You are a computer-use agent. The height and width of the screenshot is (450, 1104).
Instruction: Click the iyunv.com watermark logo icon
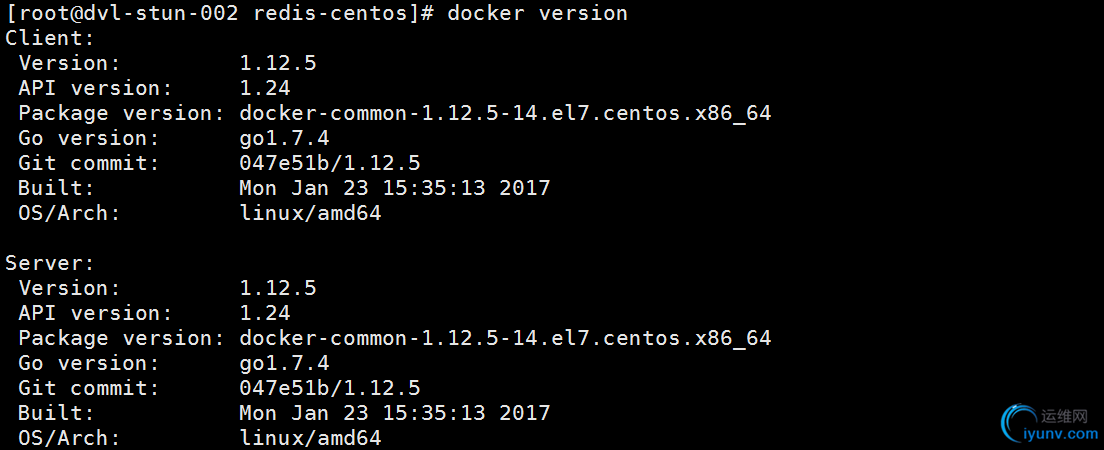(x=1019, y=425)
